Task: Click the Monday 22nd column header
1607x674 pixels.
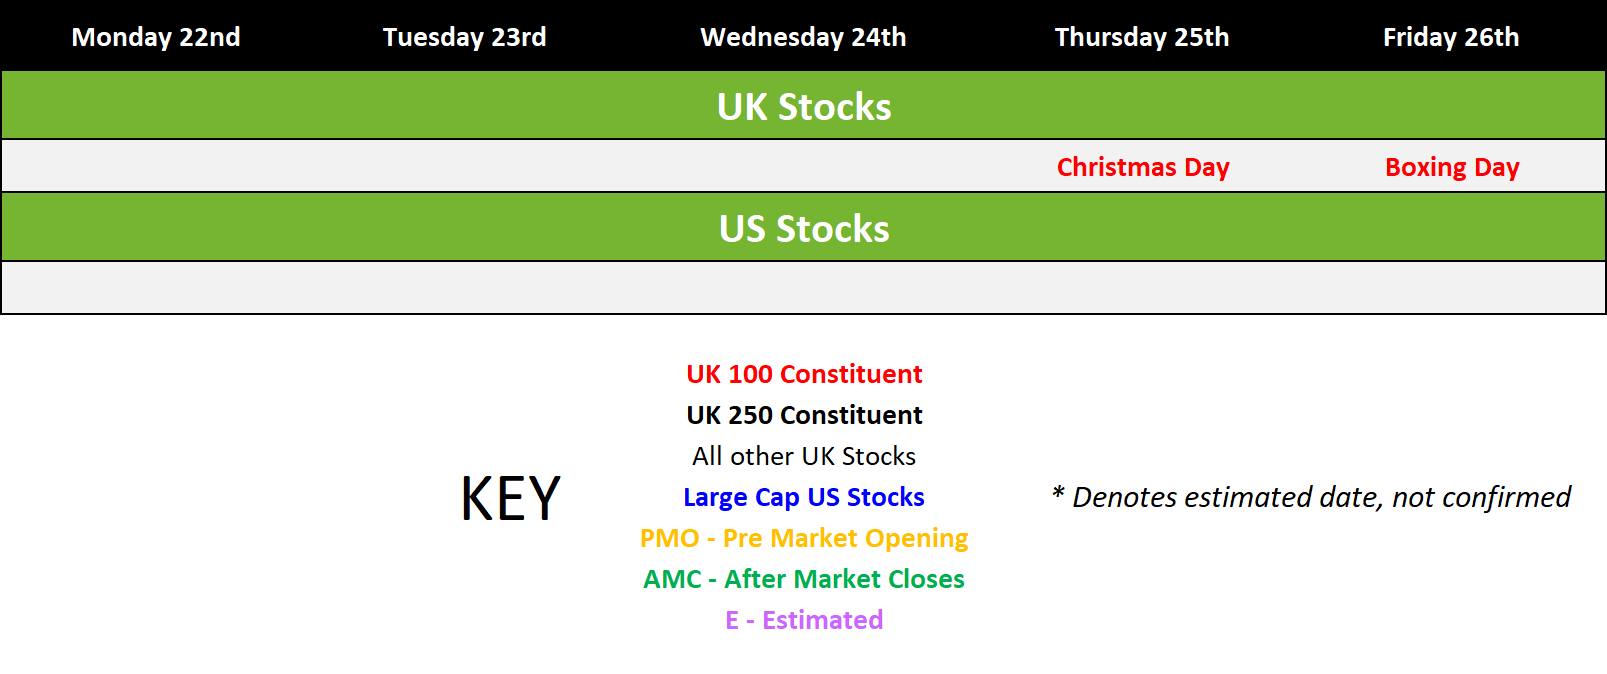Action: pyautogui.click(x=156, y=37)
